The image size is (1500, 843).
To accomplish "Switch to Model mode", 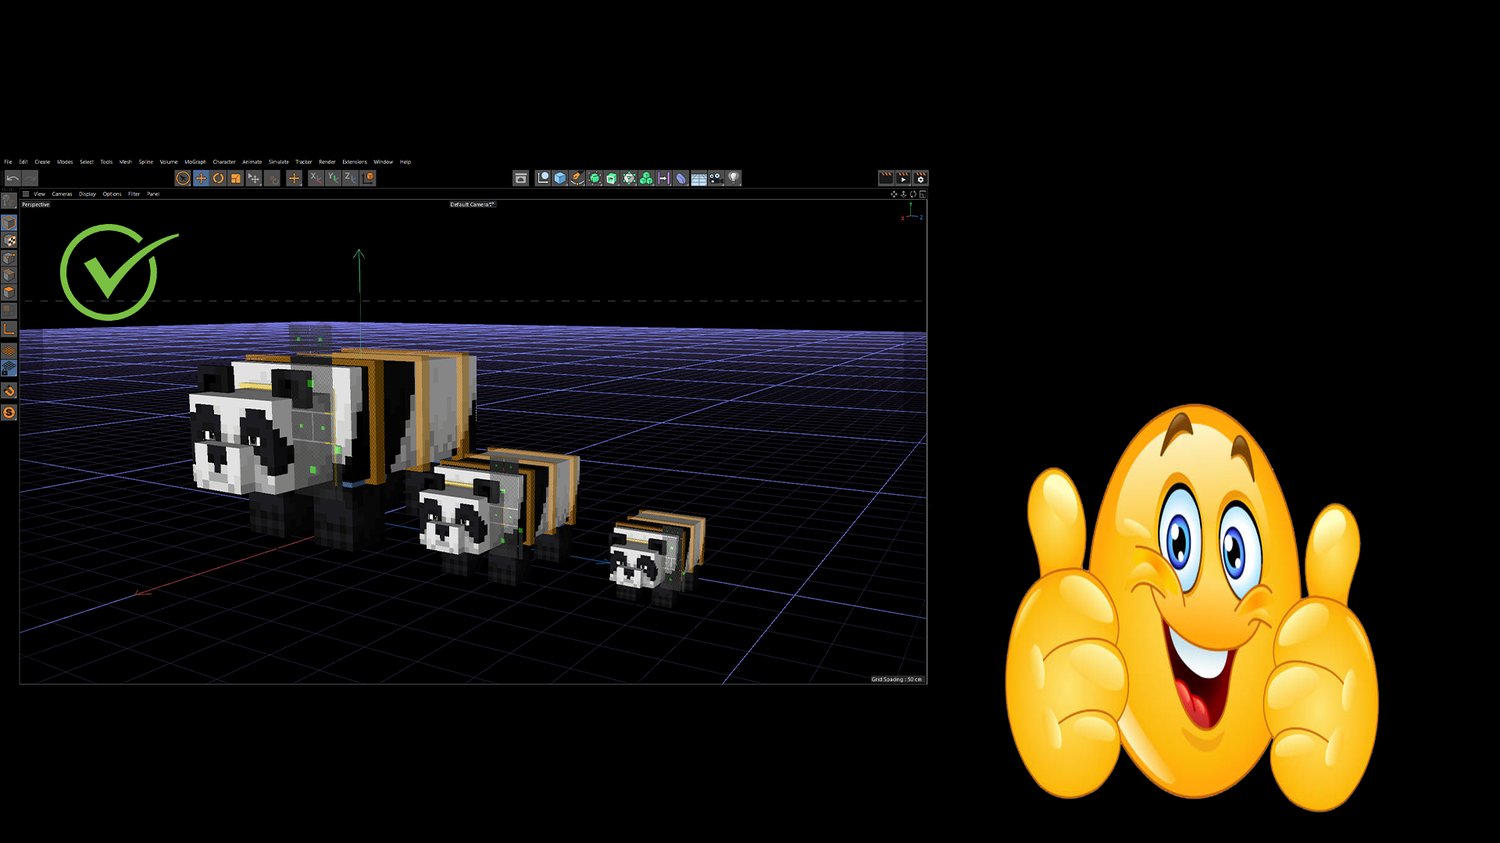I will pyautogui.click(x=9, y=223).
